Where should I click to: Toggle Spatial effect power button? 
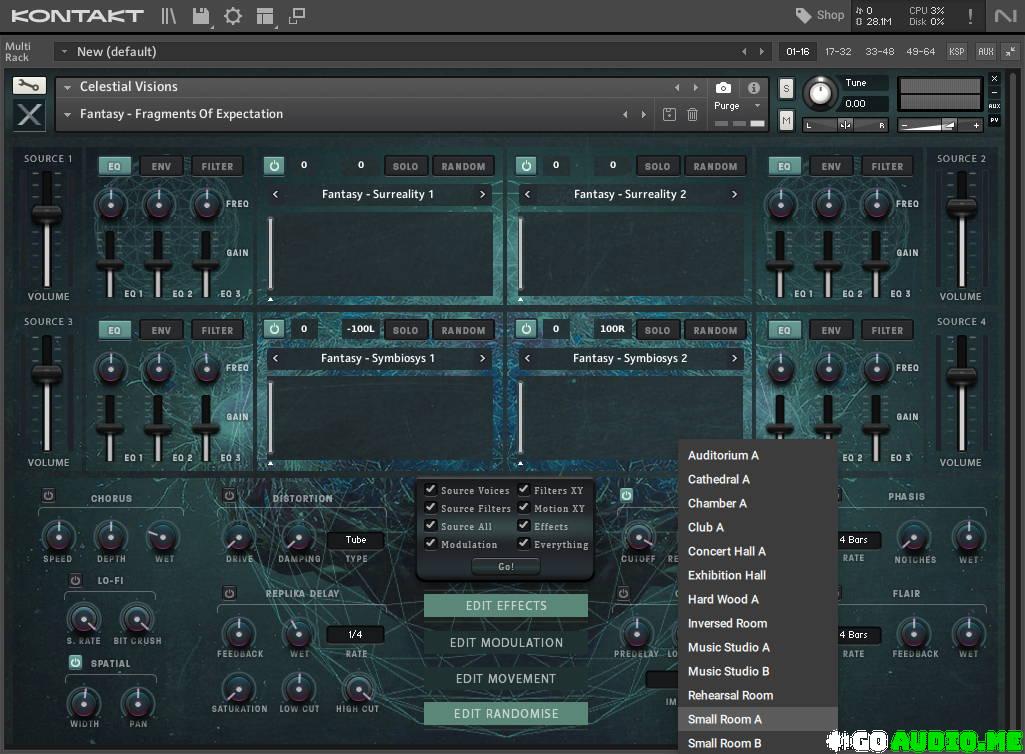coord(75,663)
